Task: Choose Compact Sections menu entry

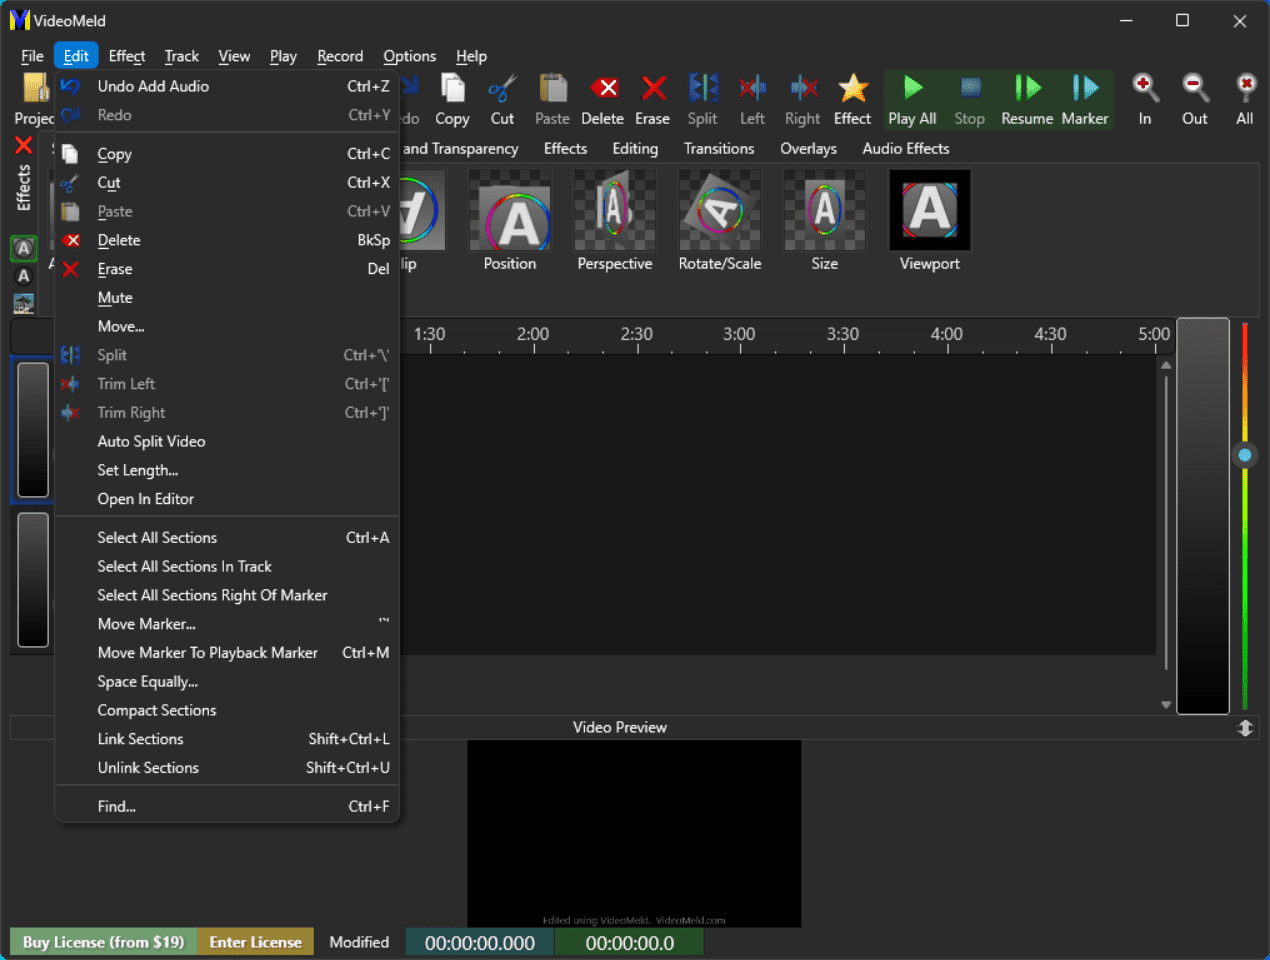Action: (227, 710)
